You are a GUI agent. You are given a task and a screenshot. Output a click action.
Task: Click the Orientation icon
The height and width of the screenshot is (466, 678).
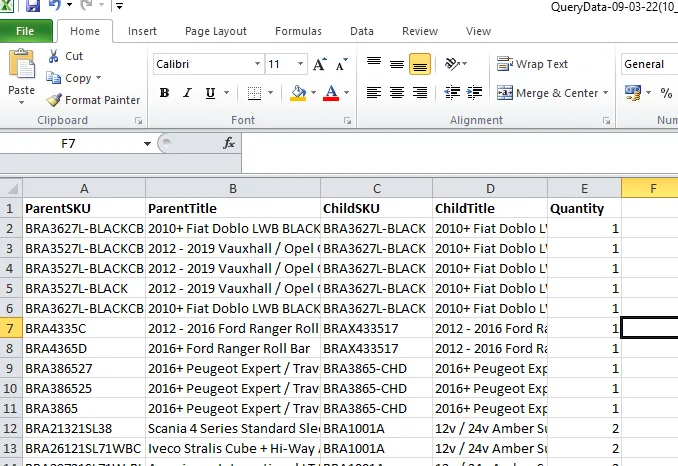(x=453, y=64)
